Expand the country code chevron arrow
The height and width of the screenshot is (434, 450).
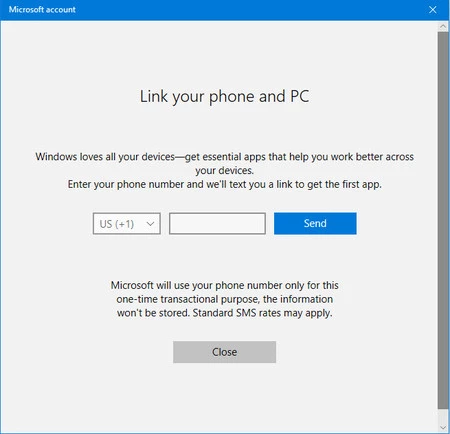click(x=150, y=224)
